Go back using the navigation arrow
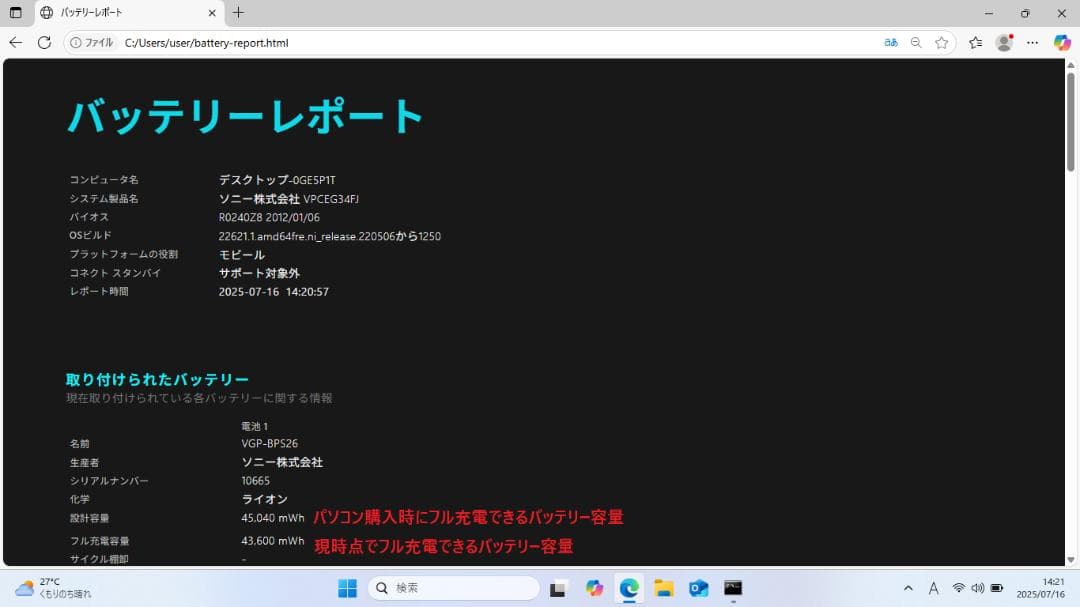This screenshot has width=1080, height=607. click(x=15, y=43)
